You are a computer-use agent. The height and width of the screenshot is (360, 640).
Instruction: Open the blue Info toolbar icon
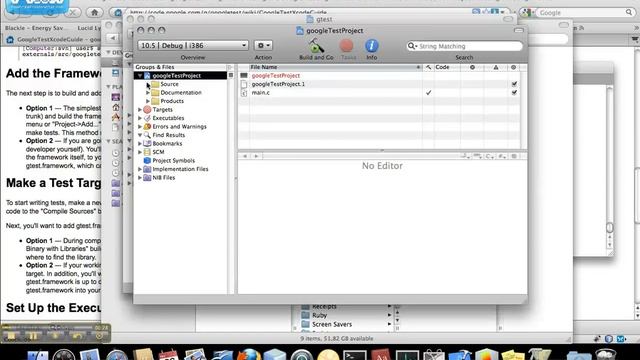click(x=371, y=45)
